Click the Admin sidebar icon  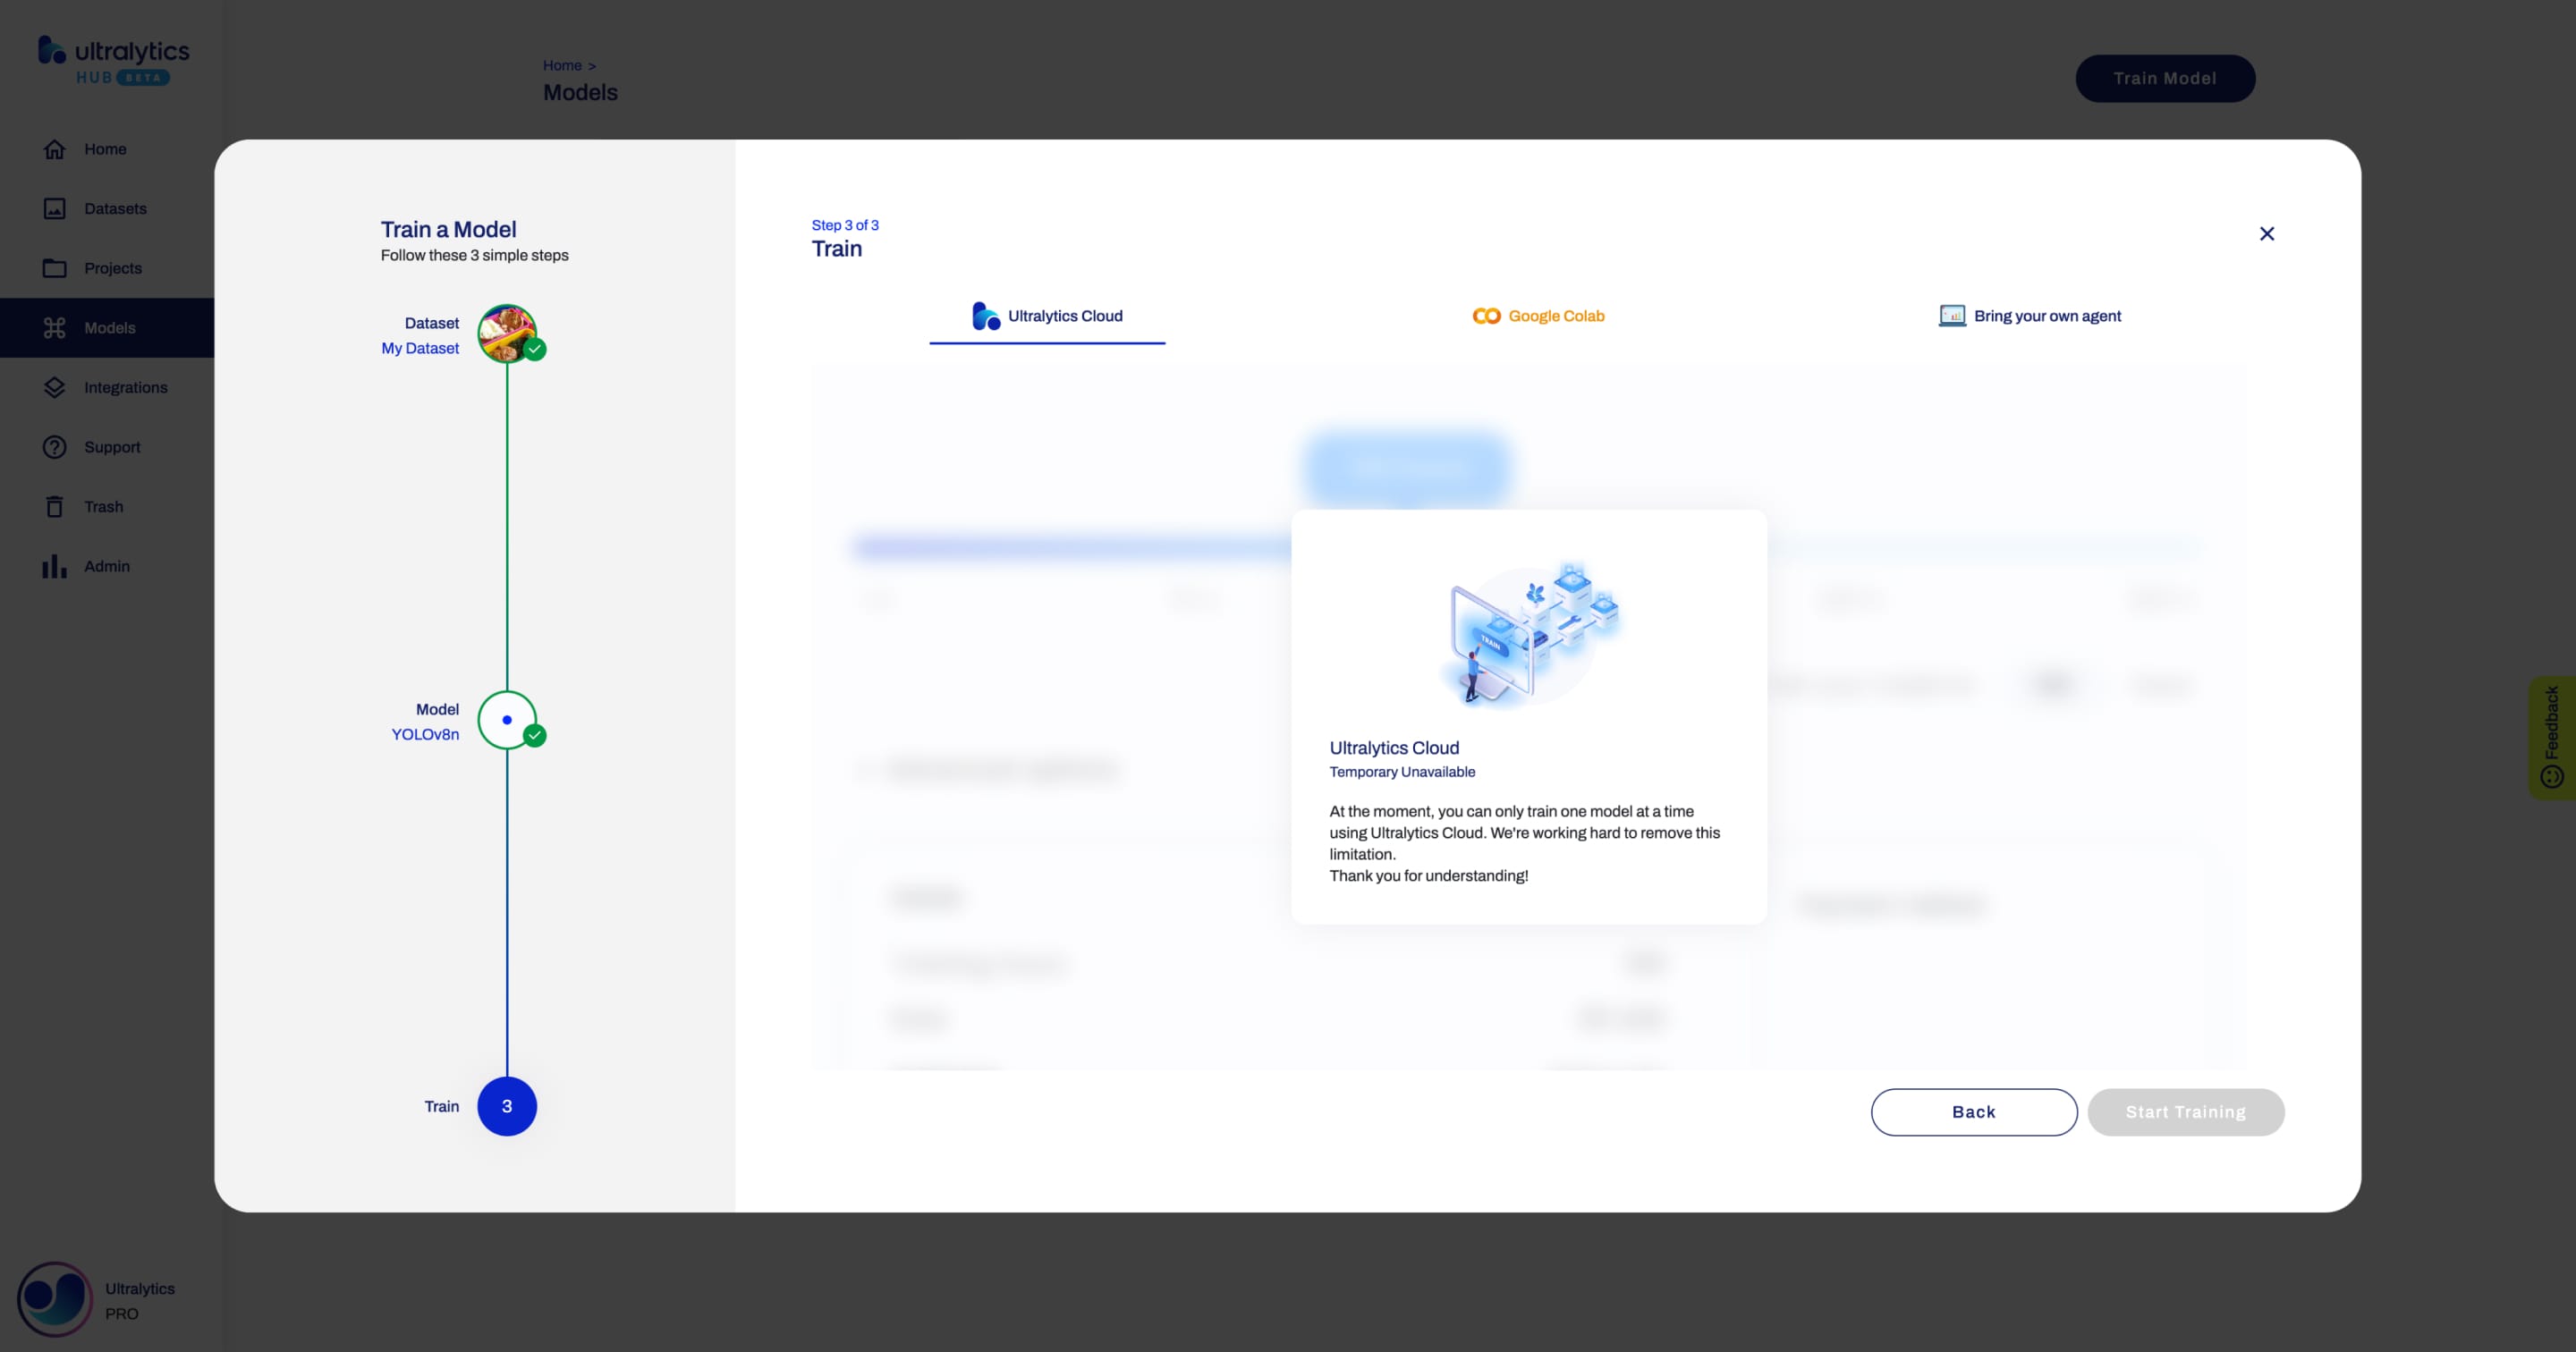click(55, 565)
